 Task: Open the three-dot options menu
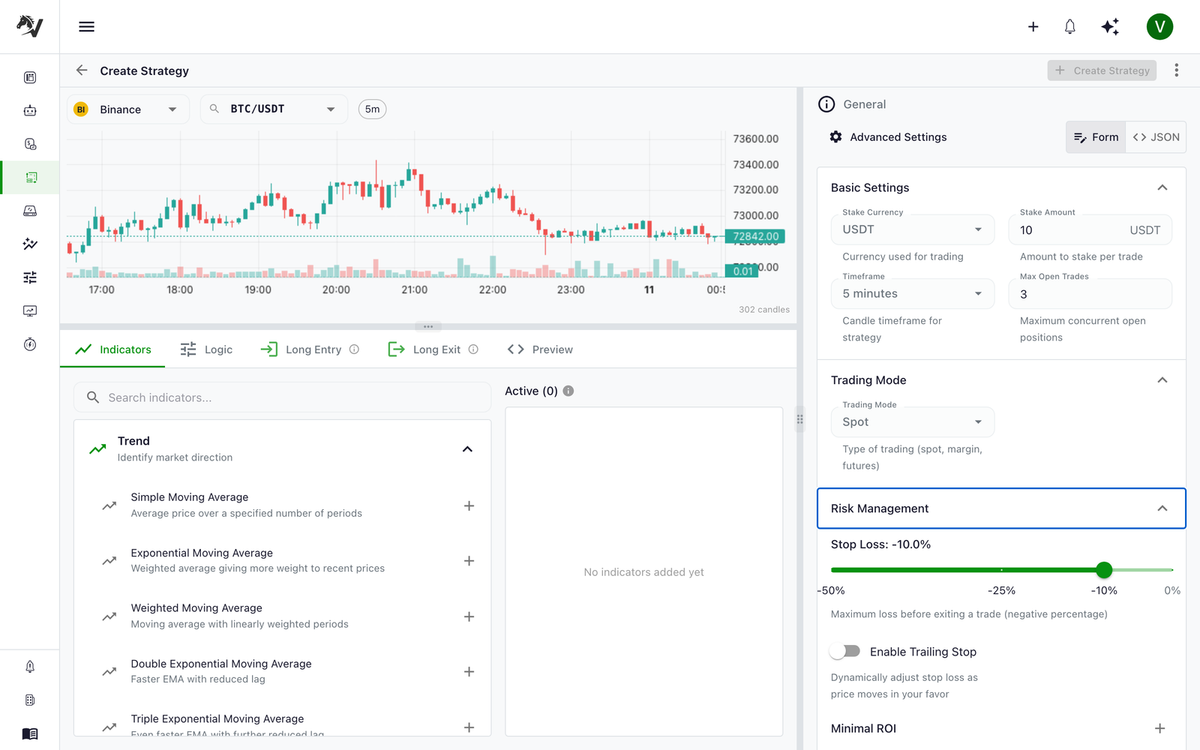(x=1176, y=71)
